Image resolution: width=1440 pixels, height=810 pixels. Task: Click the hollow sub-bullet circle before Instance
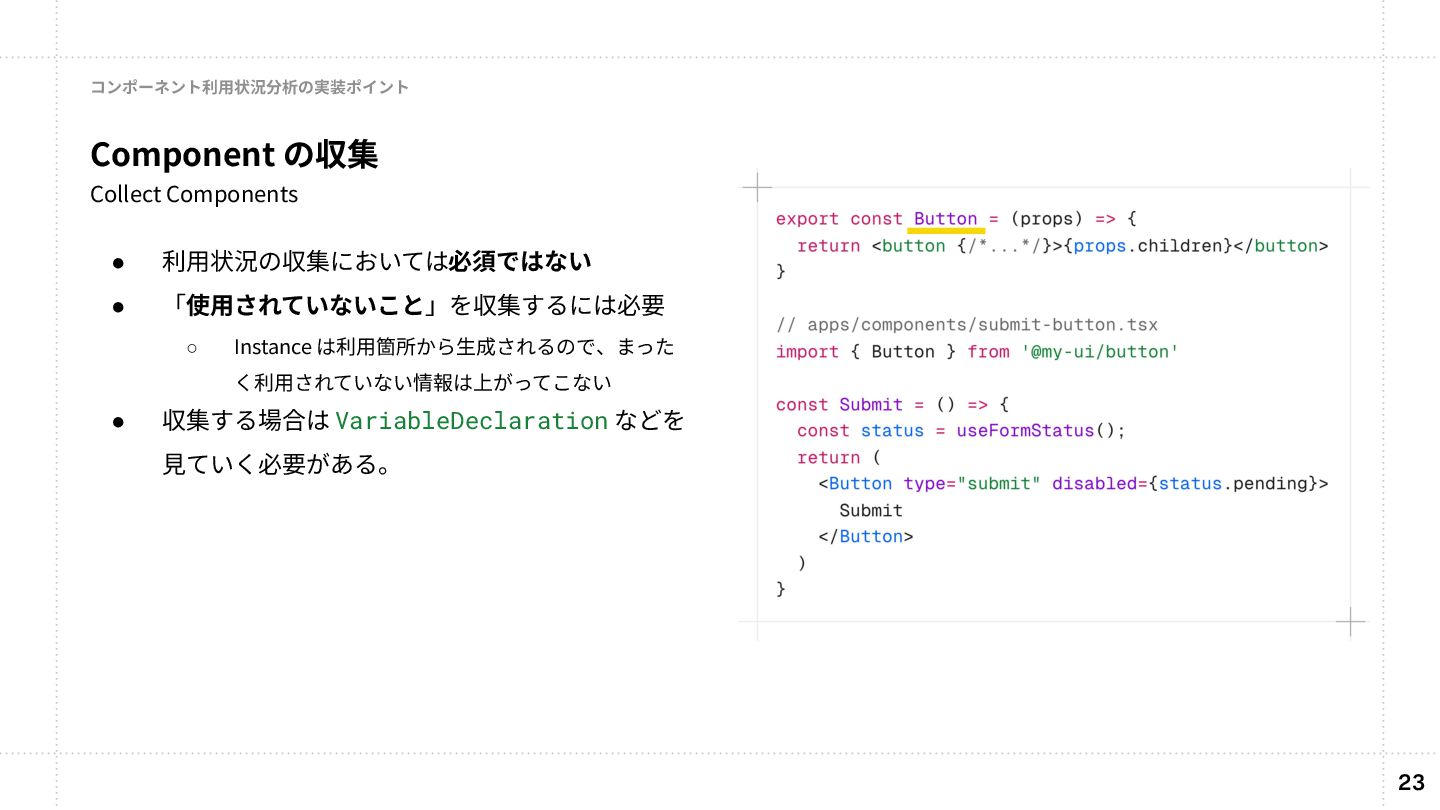[192, 347]
